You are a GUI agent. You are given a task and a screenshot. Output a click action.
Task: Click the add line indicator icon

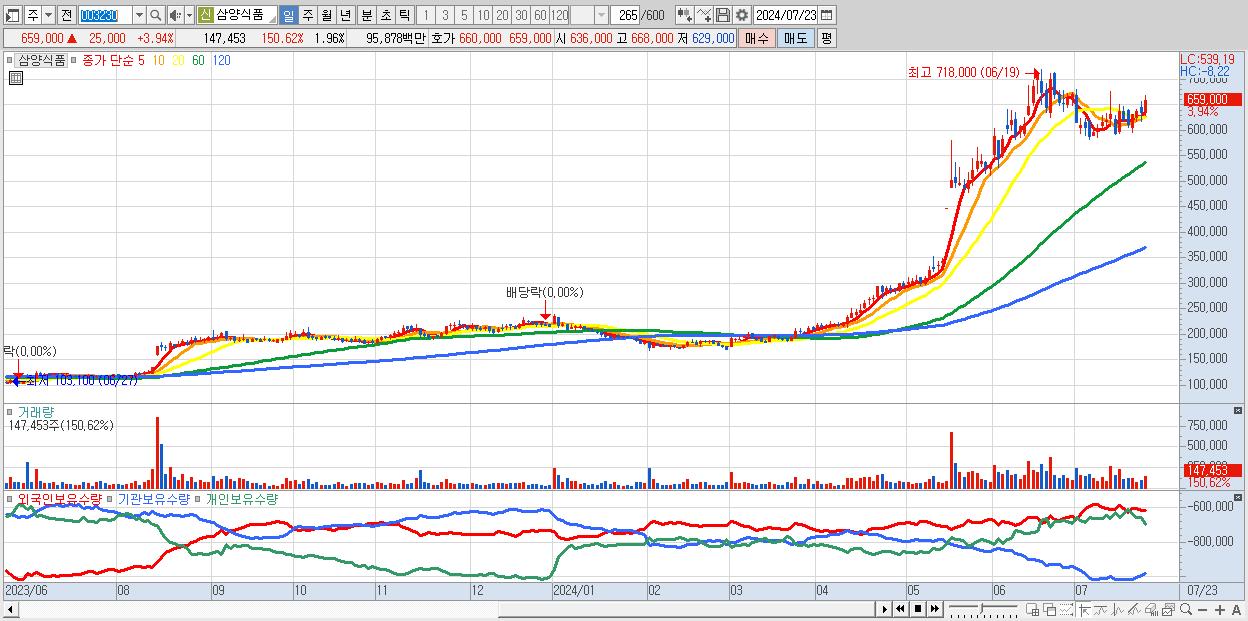[704, 15]
